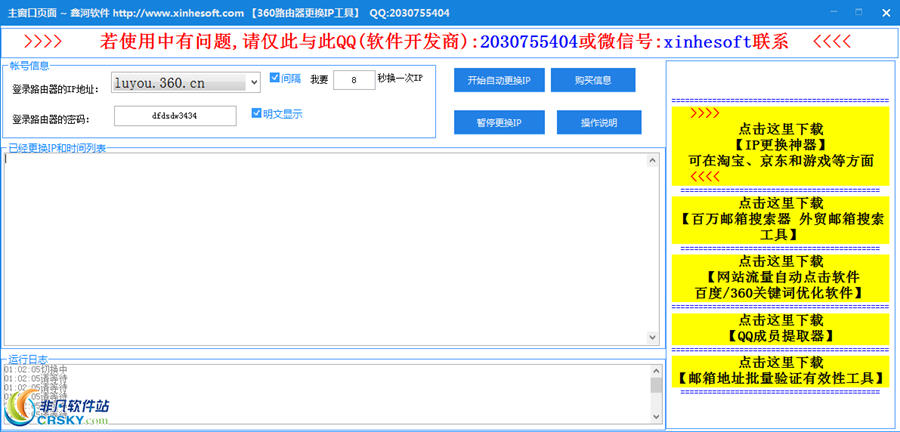Minimize the window
900x432 pixels.
(833, 12)
